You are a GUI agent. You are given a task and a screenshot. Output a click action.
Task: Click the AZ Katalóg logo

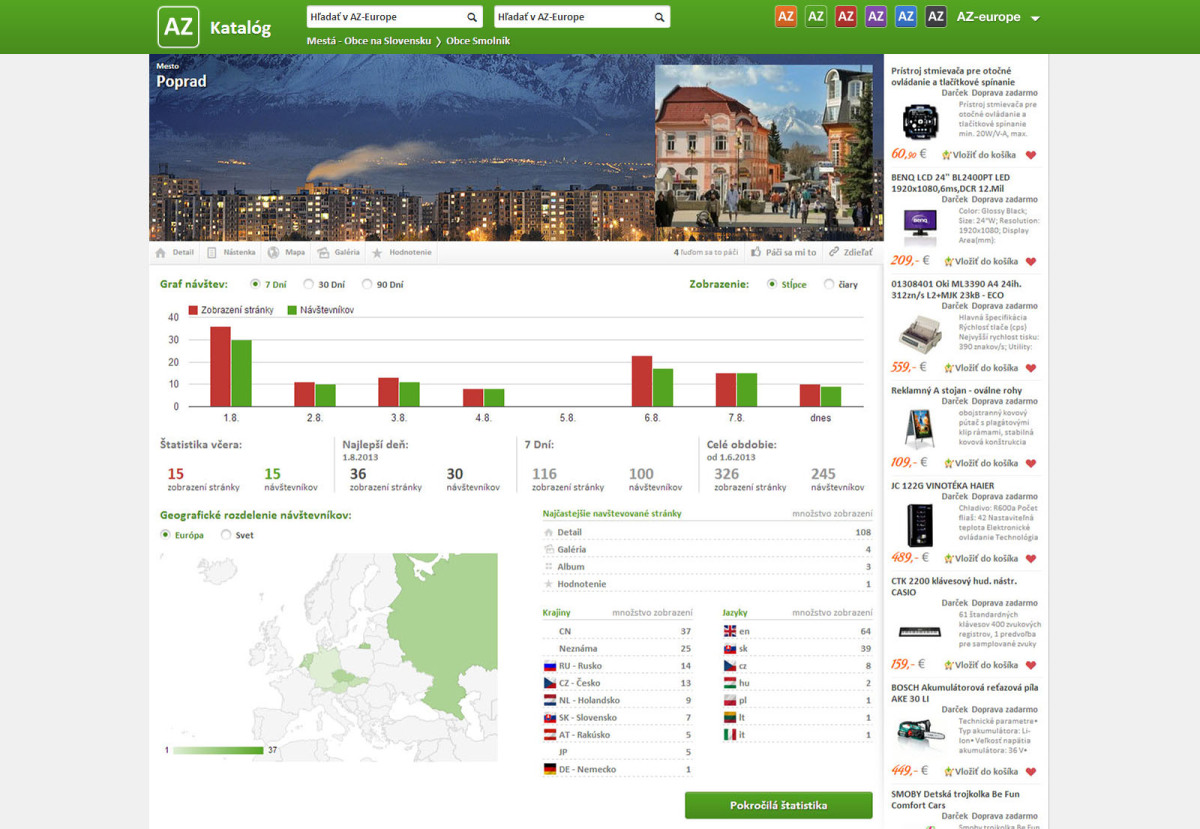pyautogui.click(x=214, y=27)
